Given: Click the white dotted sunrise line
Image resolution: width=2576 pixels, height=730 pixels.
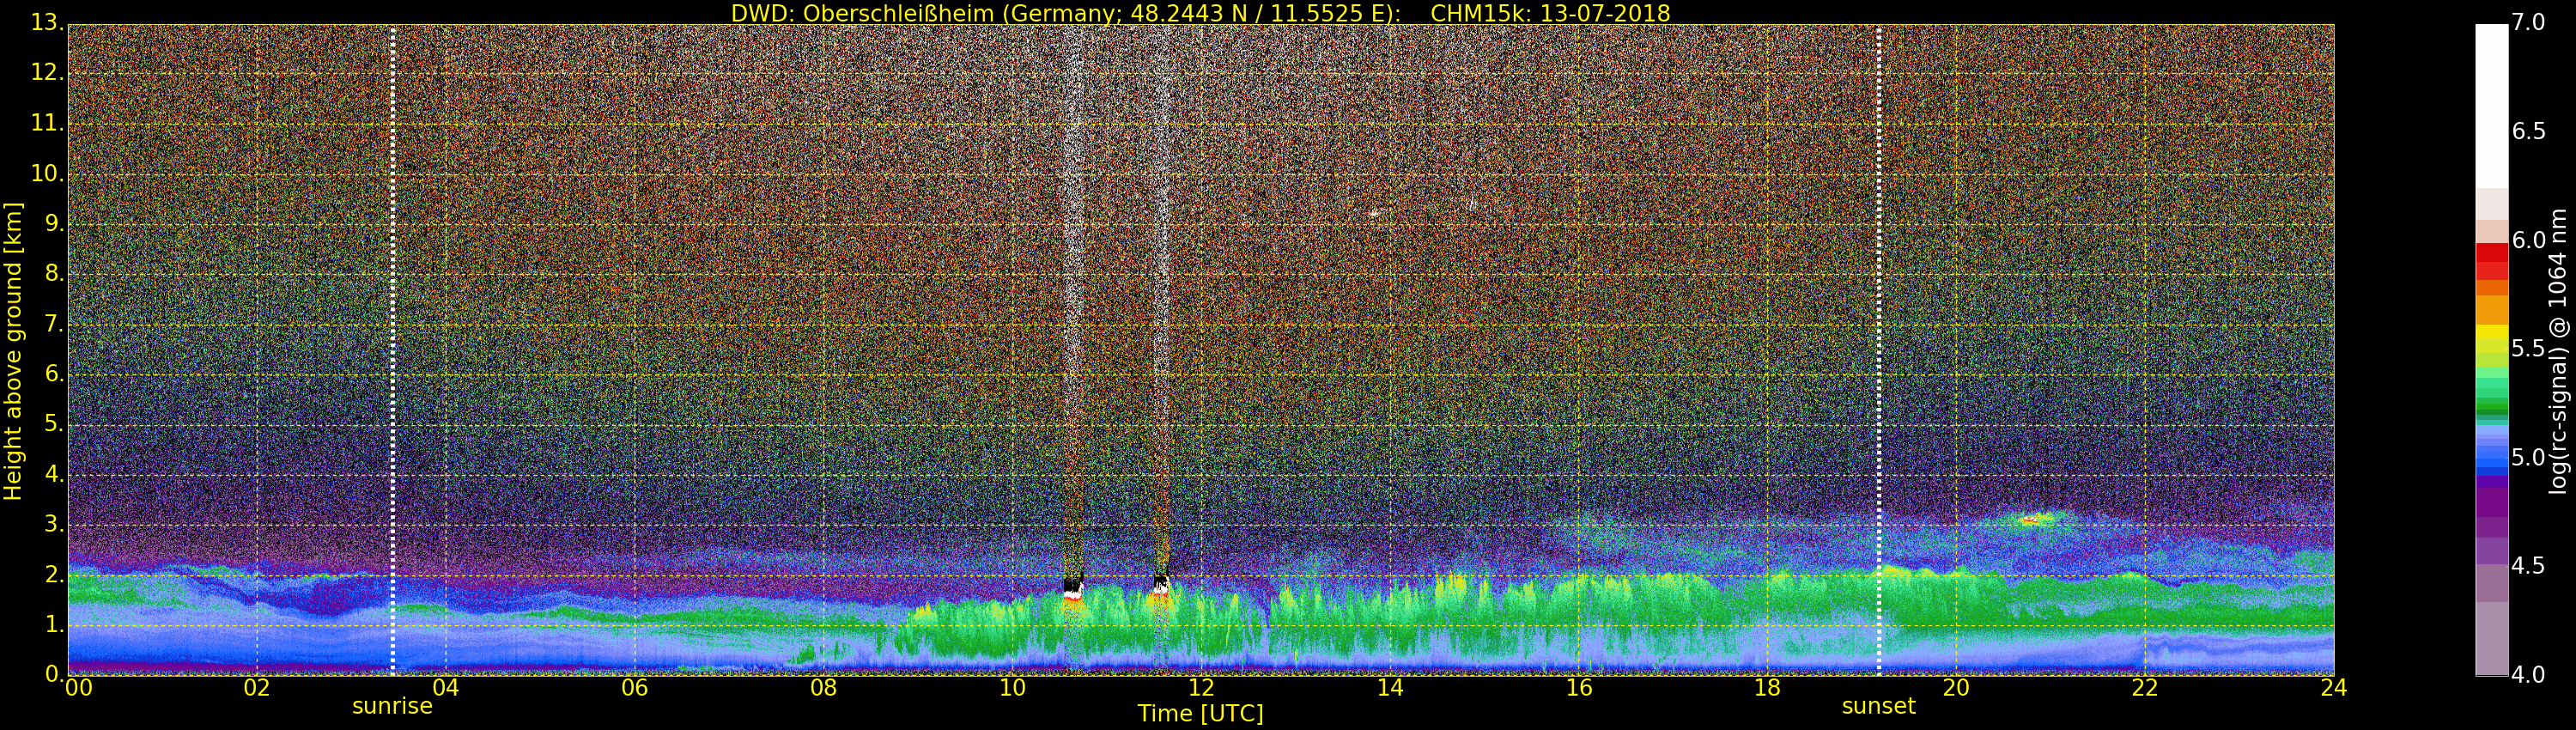Looking at the screenshot, I should coord(393,350).
